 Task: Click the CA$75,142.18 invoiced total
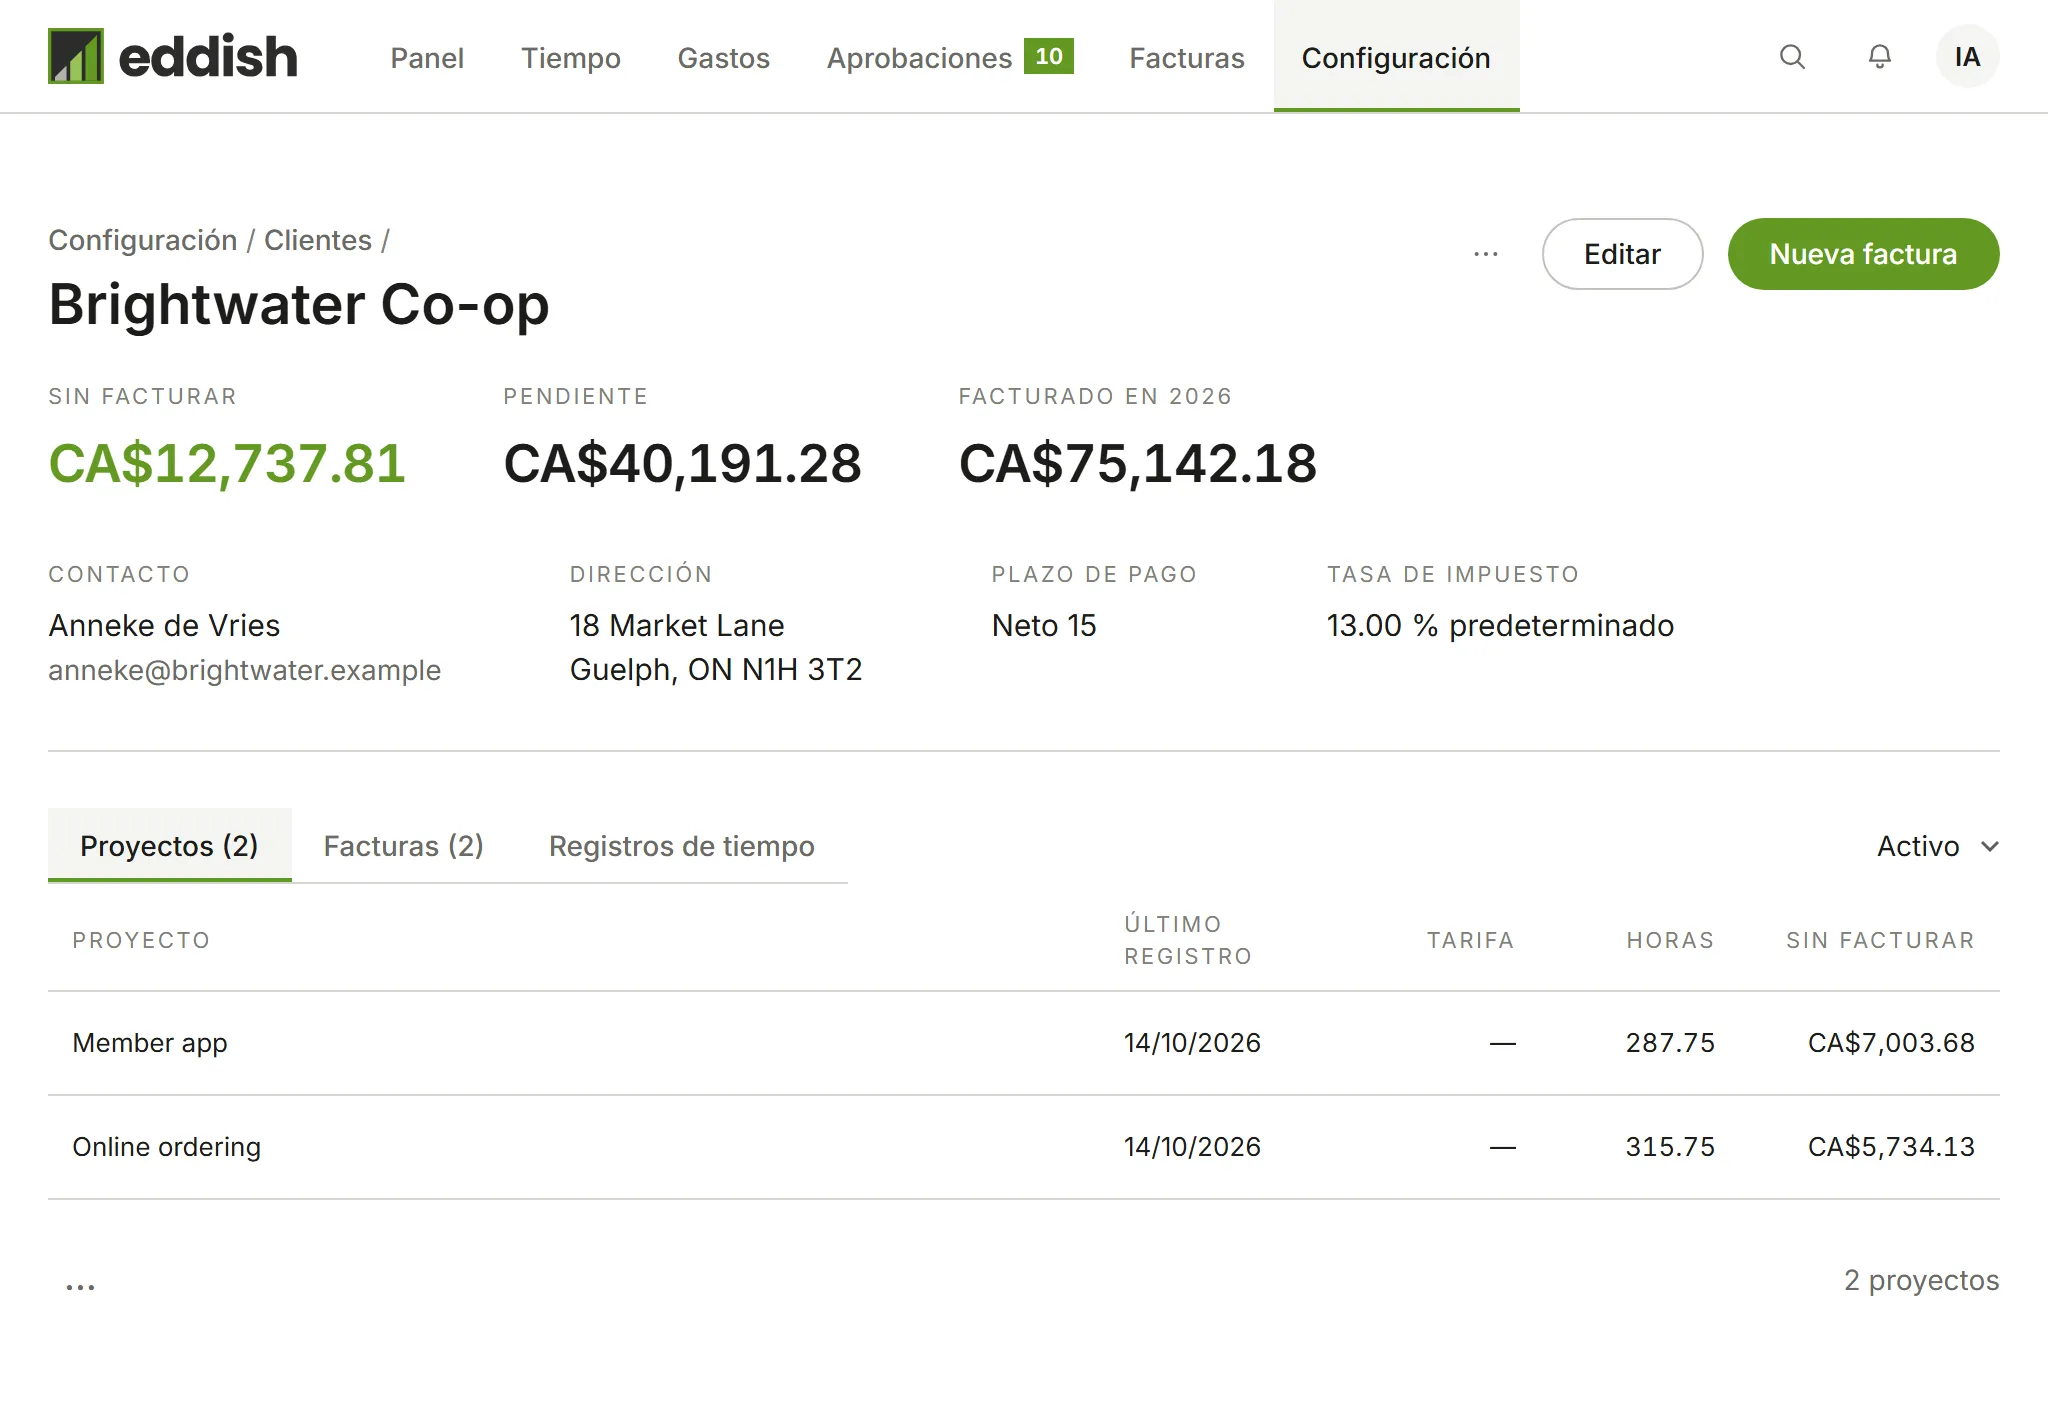[x=1138, y=464]
